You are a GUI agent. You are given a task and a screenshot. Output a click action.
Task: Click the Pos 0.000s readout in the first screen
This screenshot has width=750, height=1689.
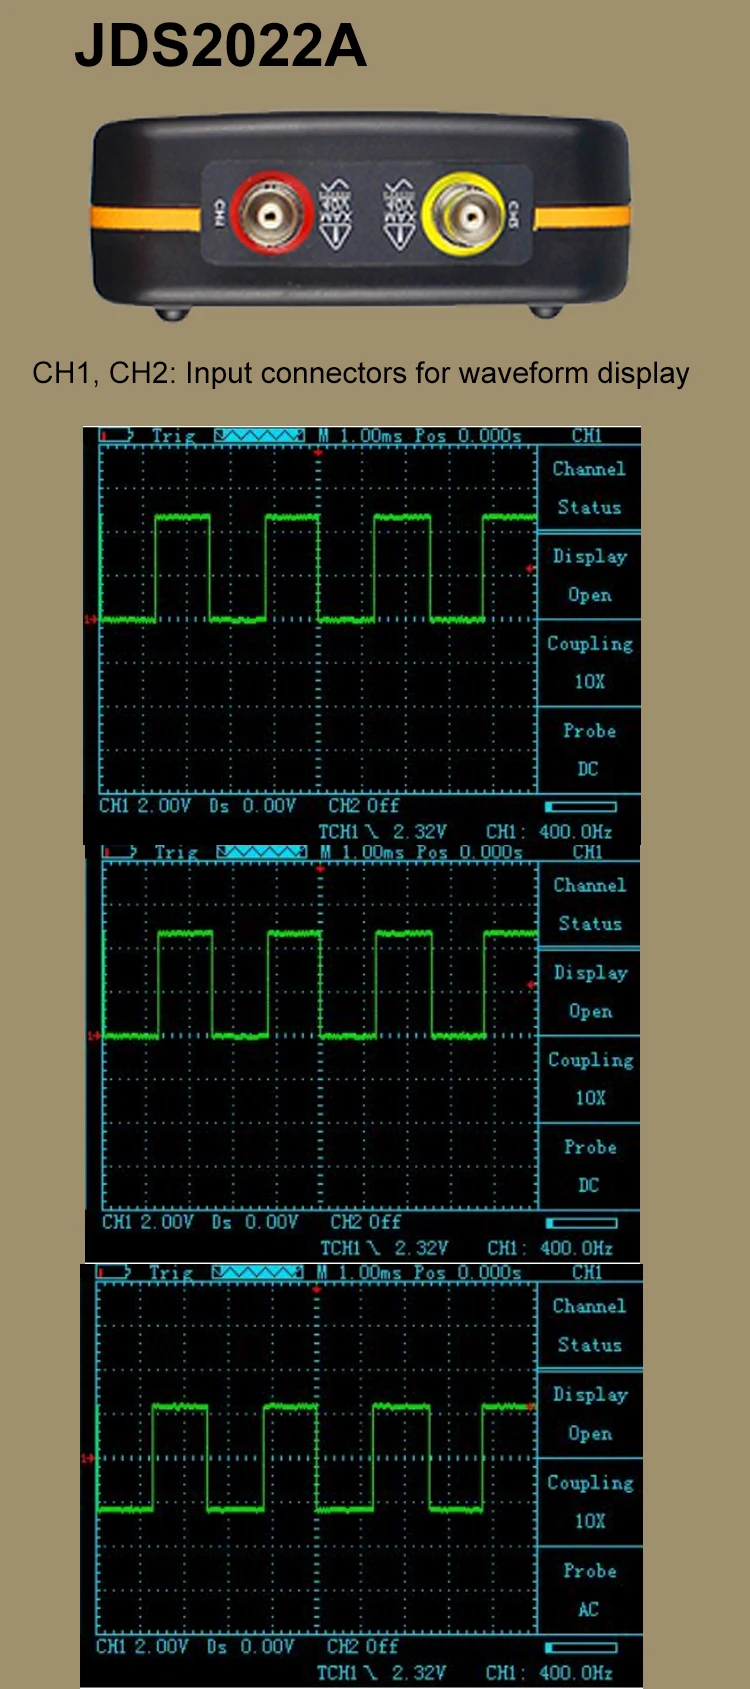click(468, 435)
